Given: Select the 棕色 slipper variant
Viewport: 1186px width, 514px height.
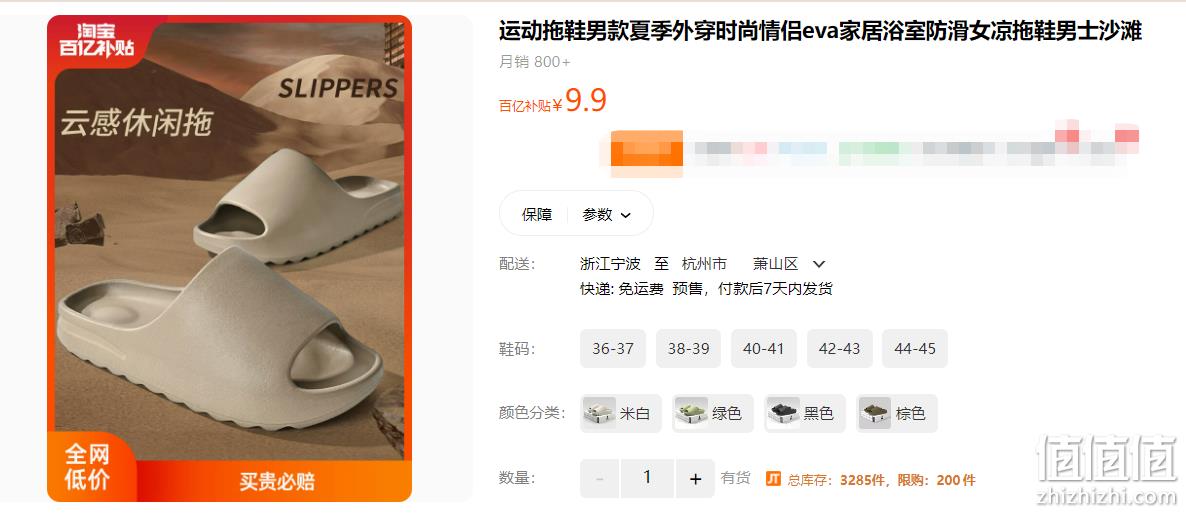Looking at the screenshot, I should coord(897,413).
